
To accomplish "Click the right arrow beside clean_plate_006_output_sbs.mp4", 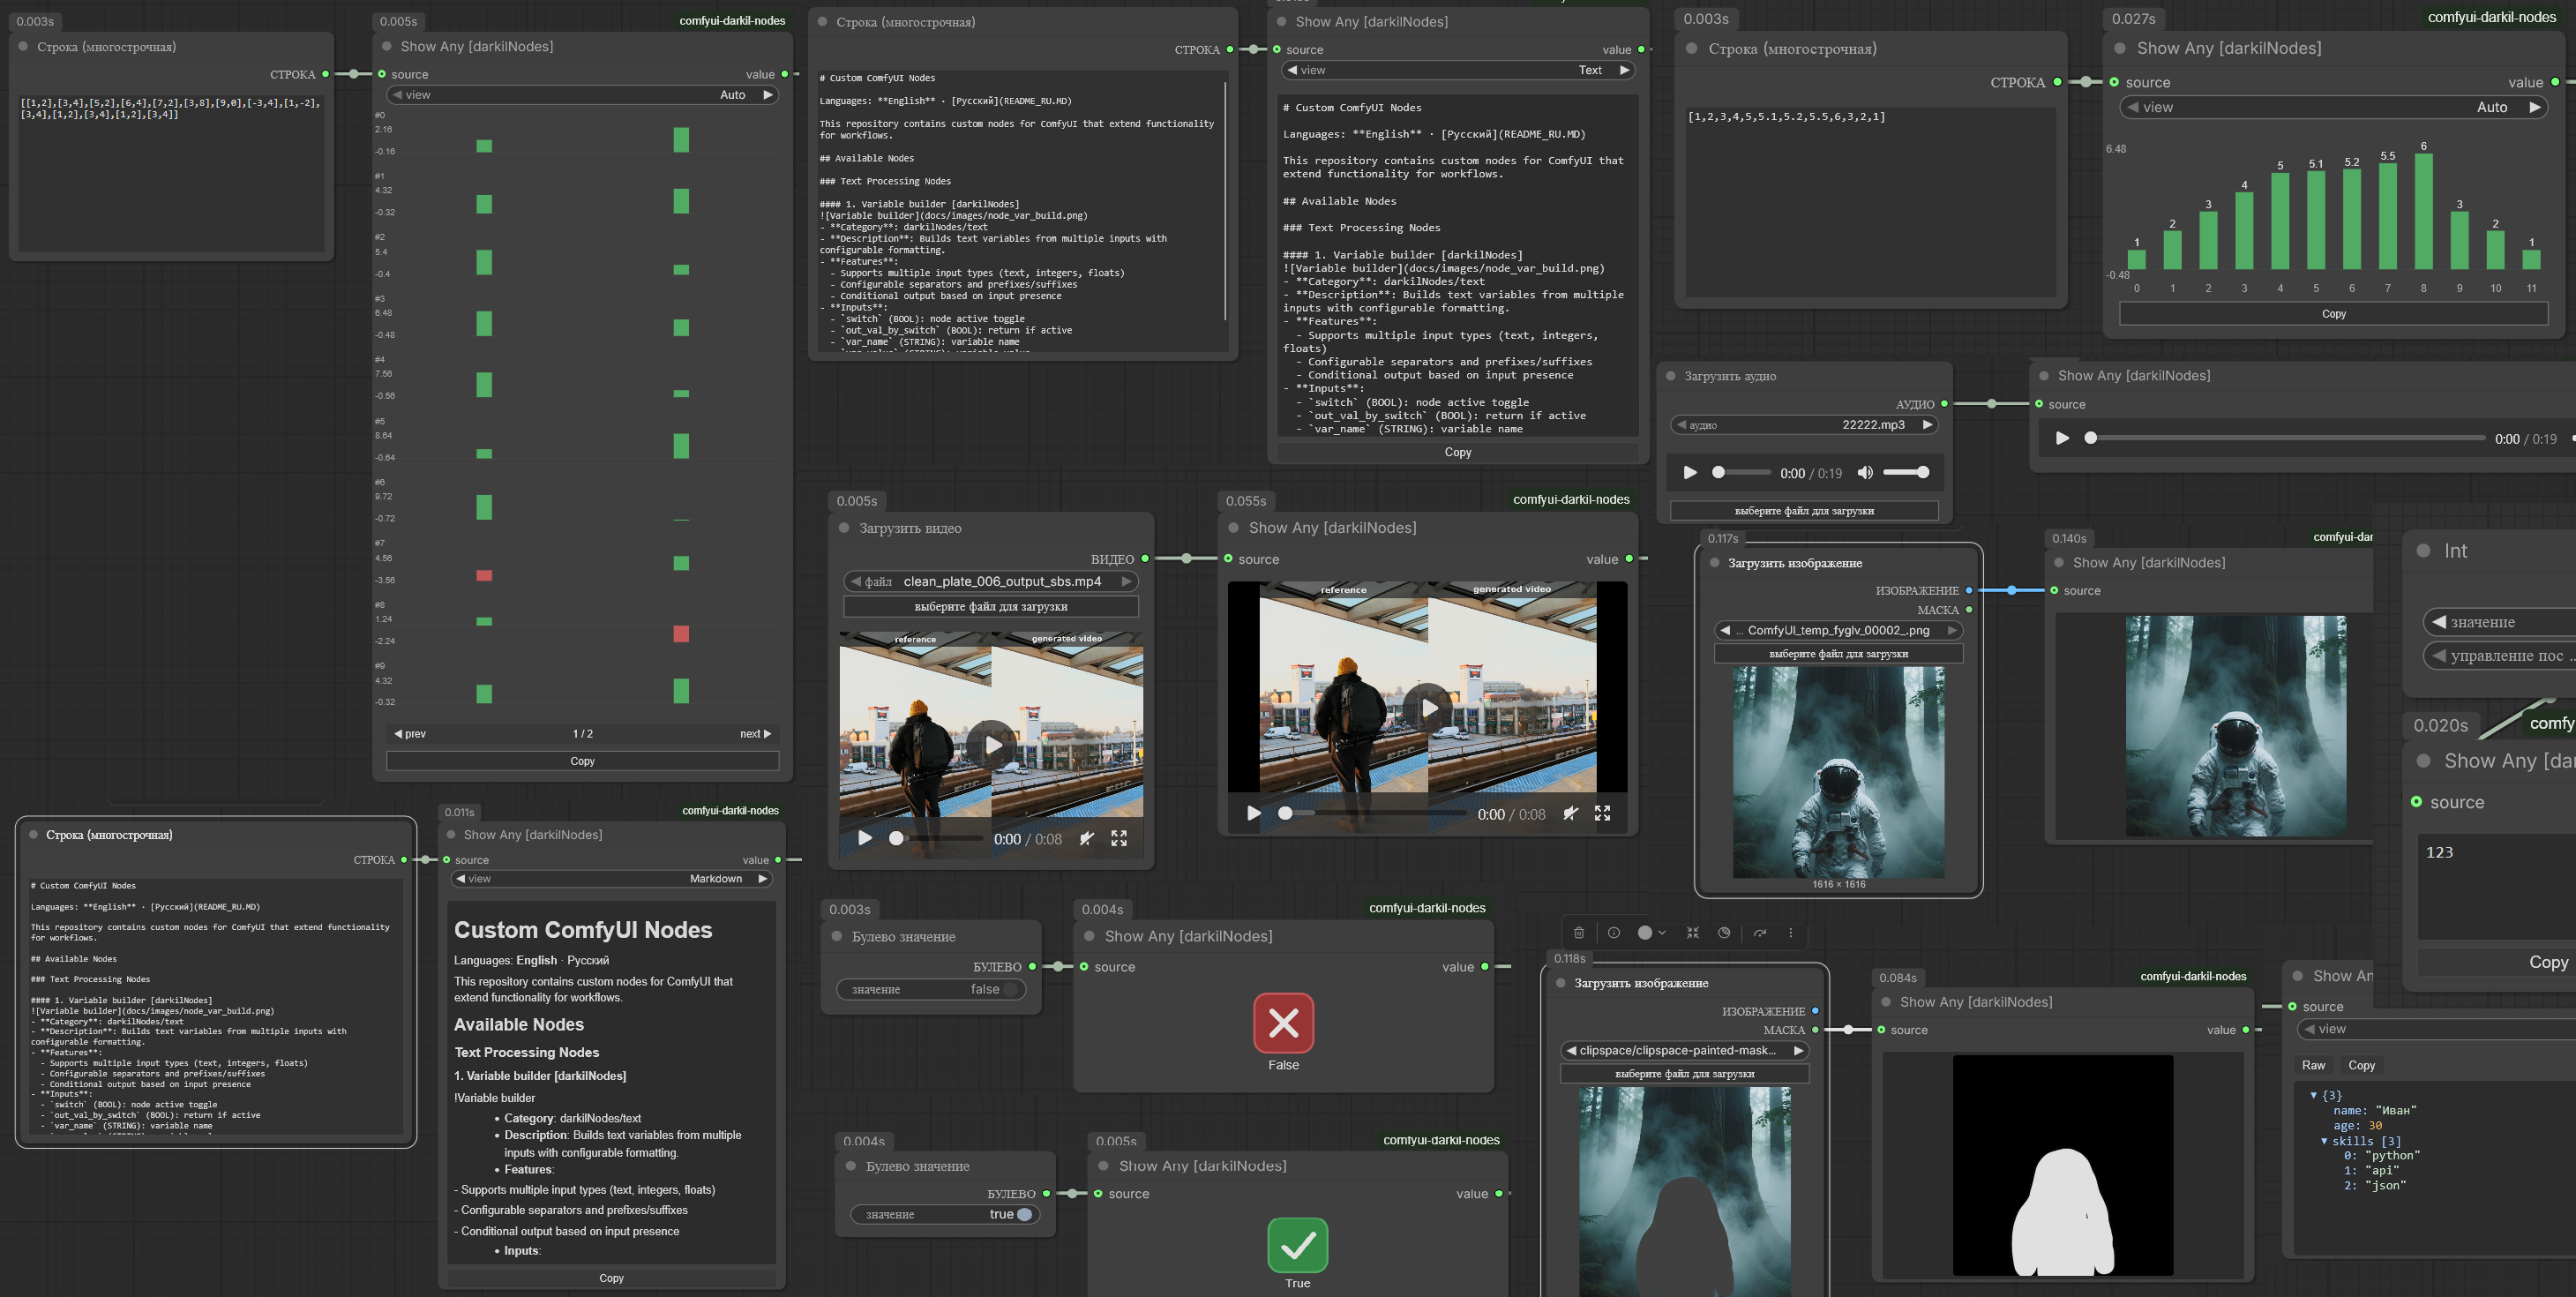I will tap(1126, 581).
